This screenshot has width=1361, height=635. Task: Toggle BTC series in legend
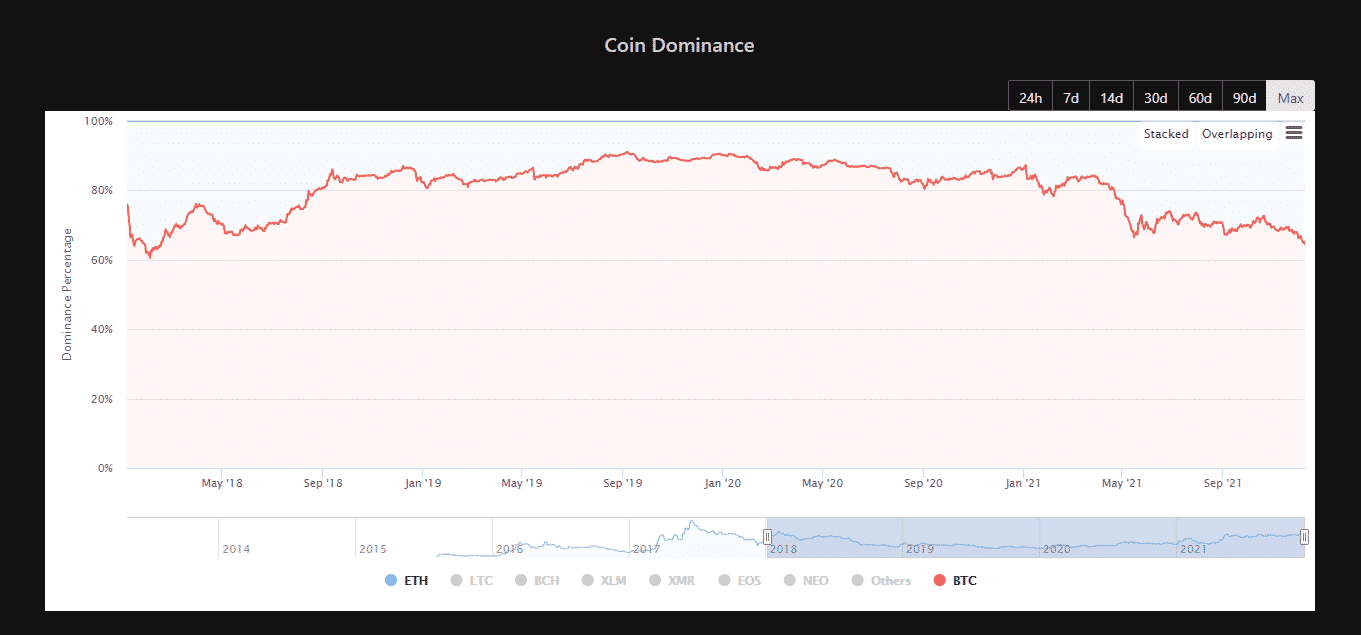pyautogui.click(x=954, y=581)
